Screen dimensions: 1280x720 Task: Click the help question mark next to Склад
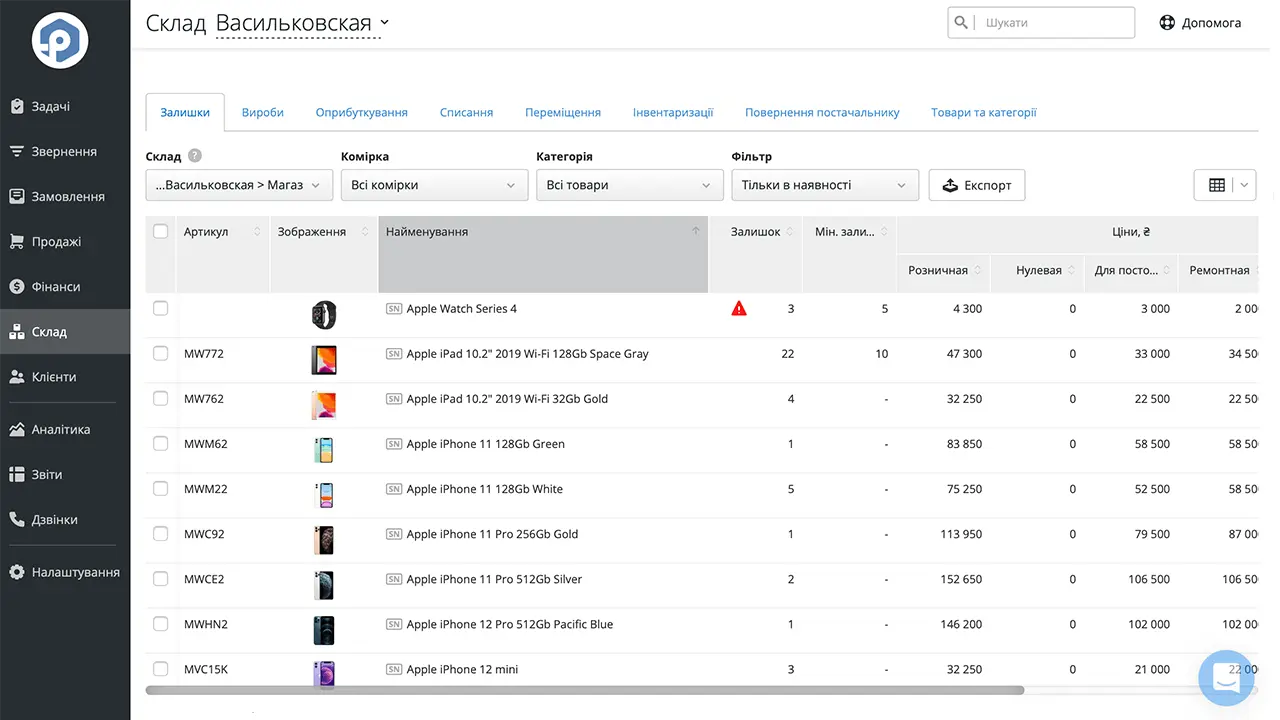(x=195, y=156)
